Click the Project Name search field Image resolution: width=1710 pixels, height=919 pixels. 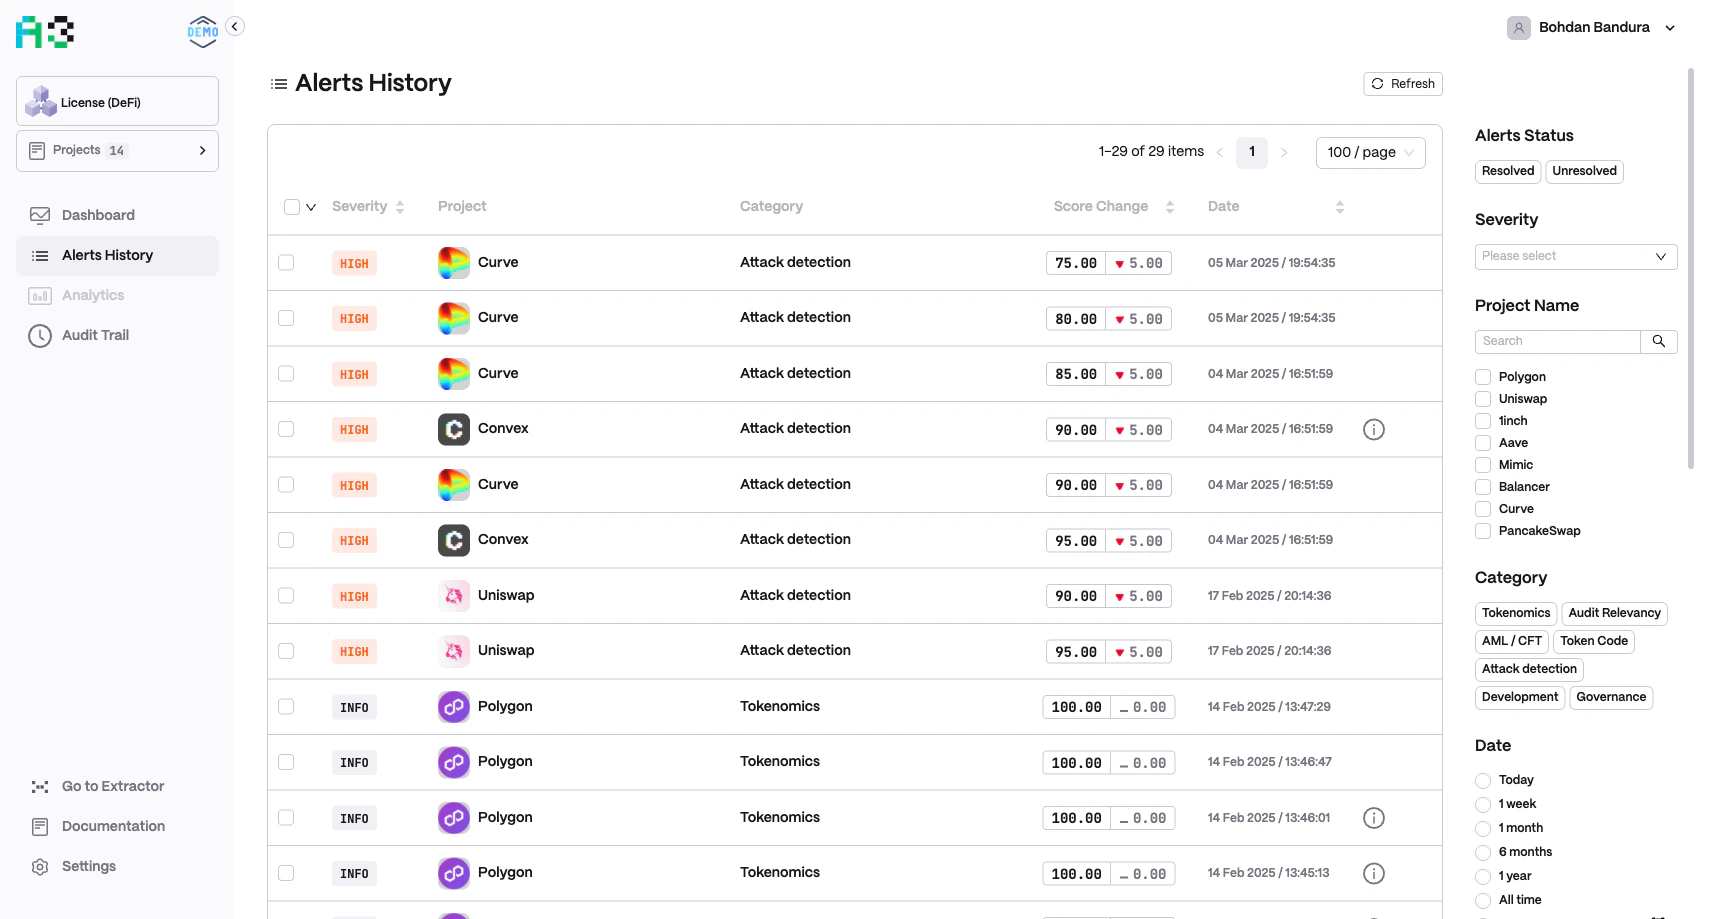1557,342
